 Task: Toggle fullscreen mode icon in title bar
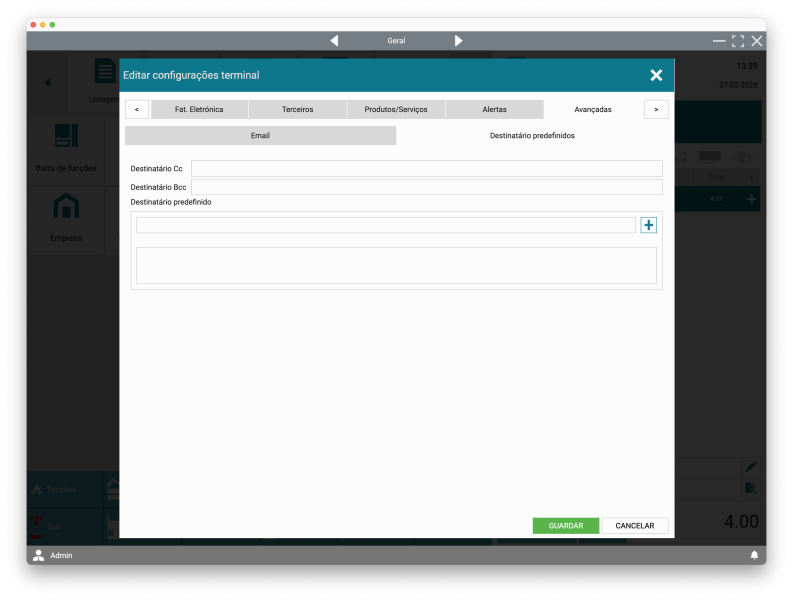pos(738,41)
